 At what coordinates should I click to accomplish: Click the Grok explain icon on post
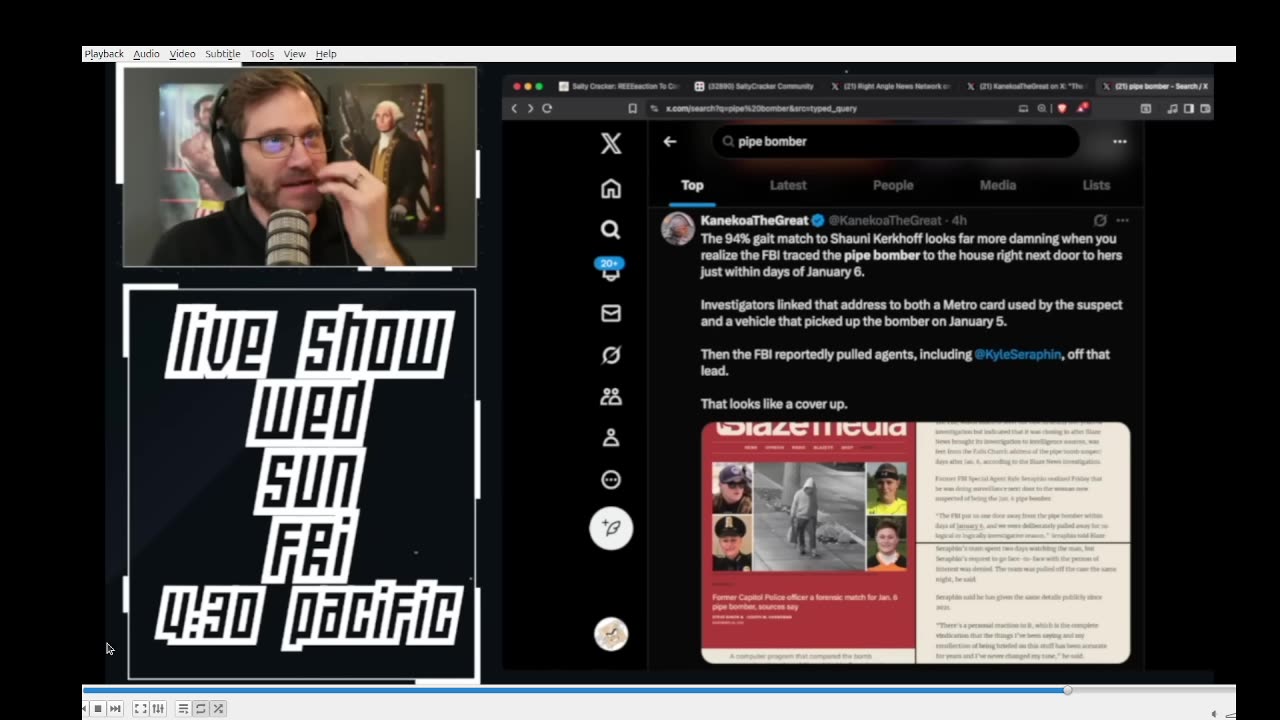coord(1100,220)
